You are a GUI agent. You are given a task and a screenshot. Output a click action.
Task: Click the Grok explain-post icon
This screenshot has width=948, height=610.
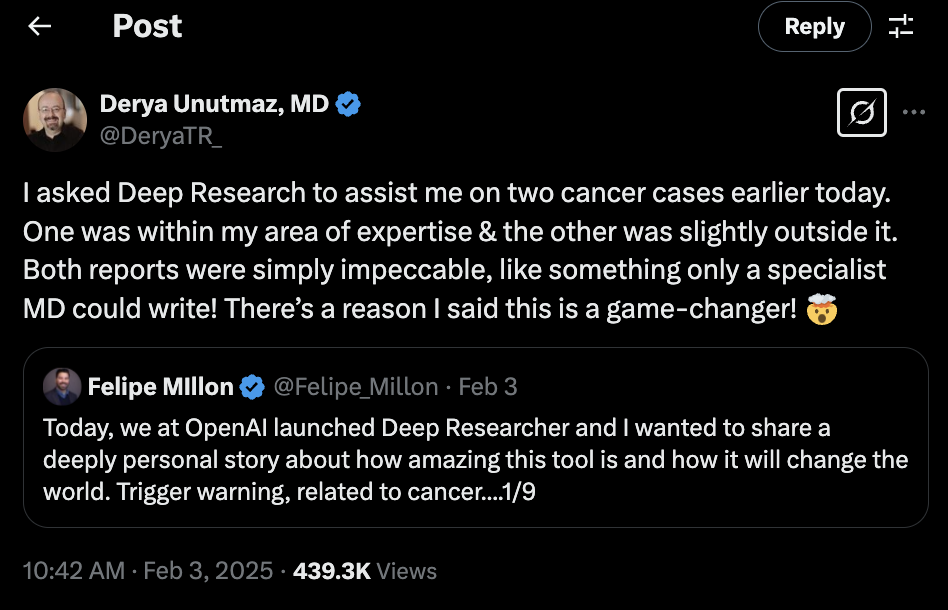point(861,112)
